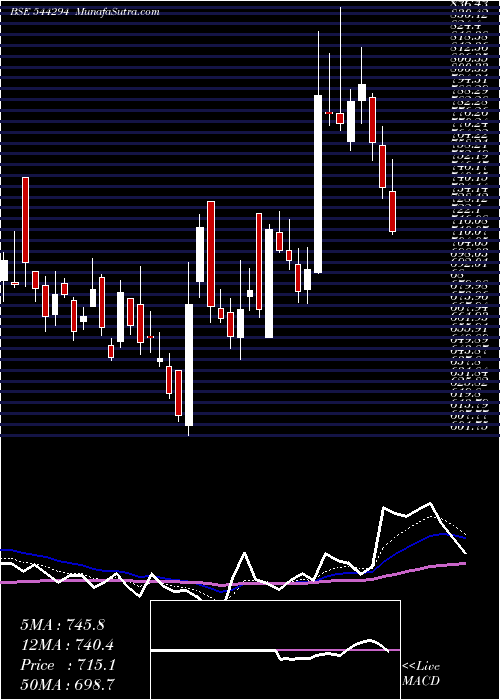Click the 5MA : 745.8 value
Image resolution: width=500 pixels, height=700 pixels.
click(x=62, y=625)
